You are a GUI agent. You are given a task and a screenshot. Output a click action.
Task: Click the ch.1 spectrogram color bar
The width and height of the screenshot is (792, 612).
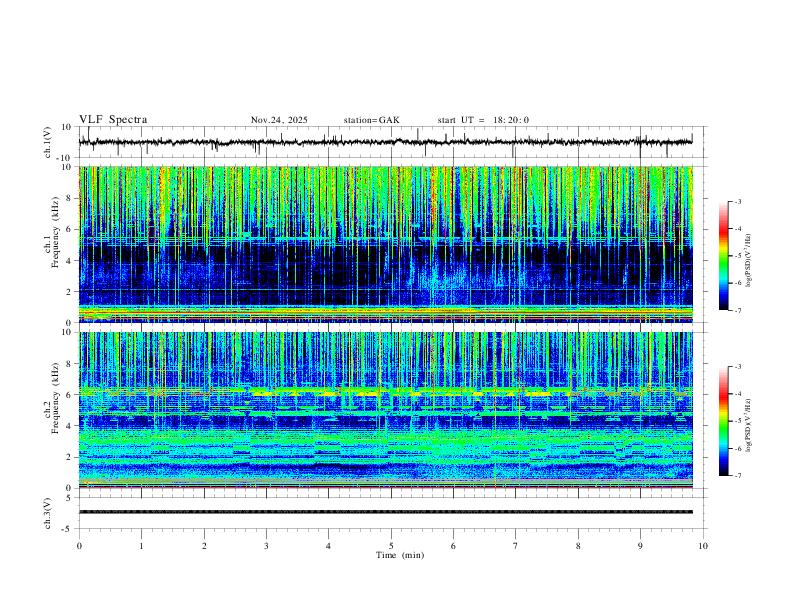point(724,256)
